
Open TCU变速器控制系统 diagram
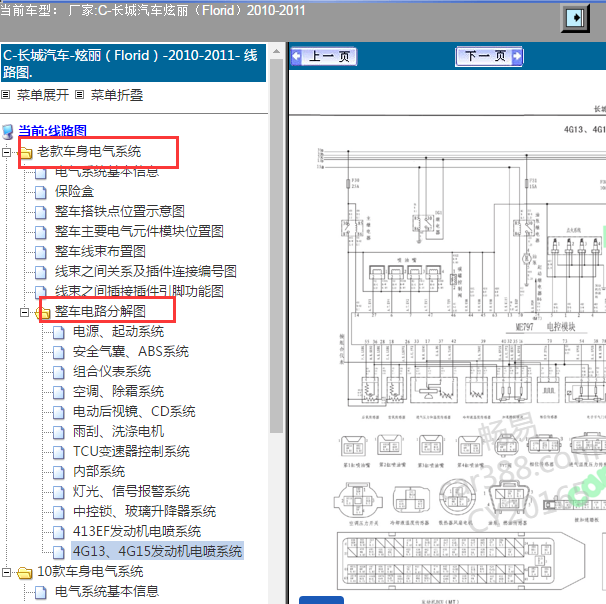point(131,452)
